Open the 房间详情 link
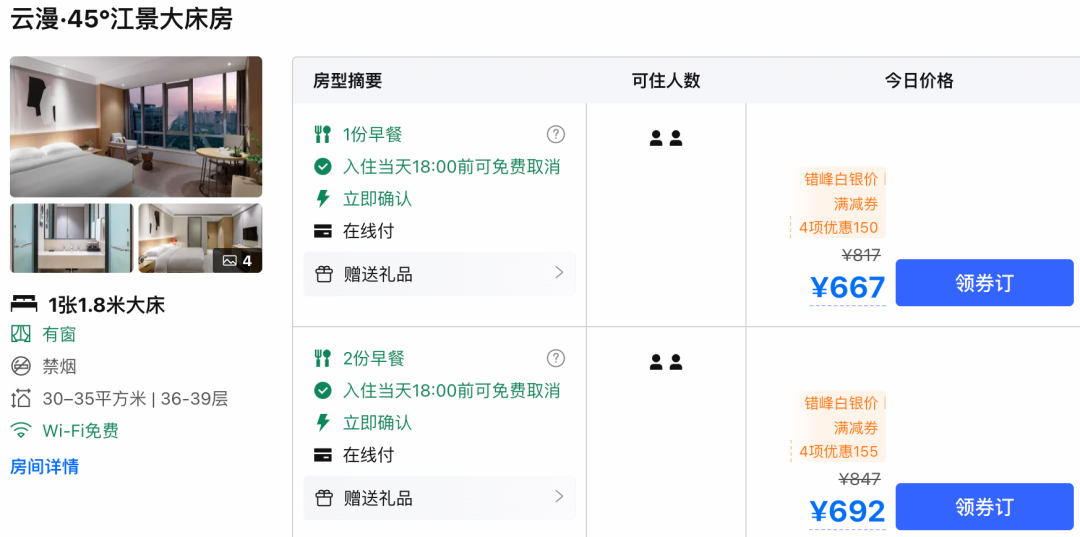1080x537 pixels. (x=44, y=467)
